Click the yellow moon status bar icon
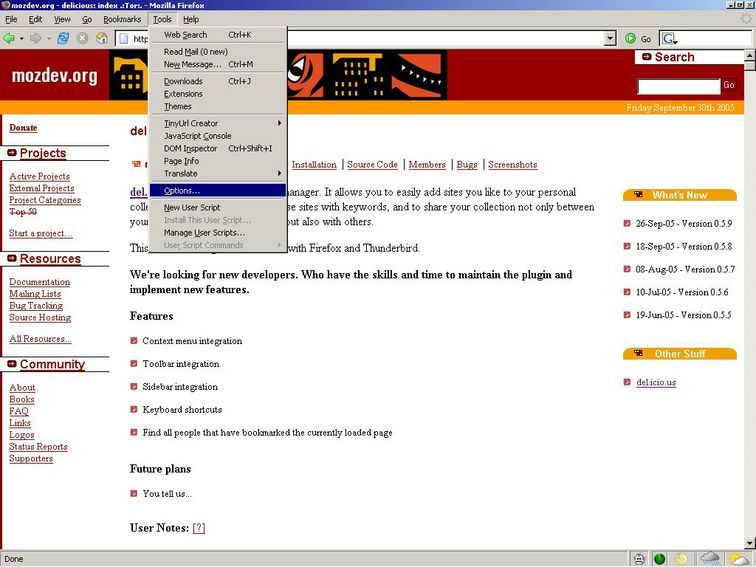756x567 pixels. click(x=681, y=559)
